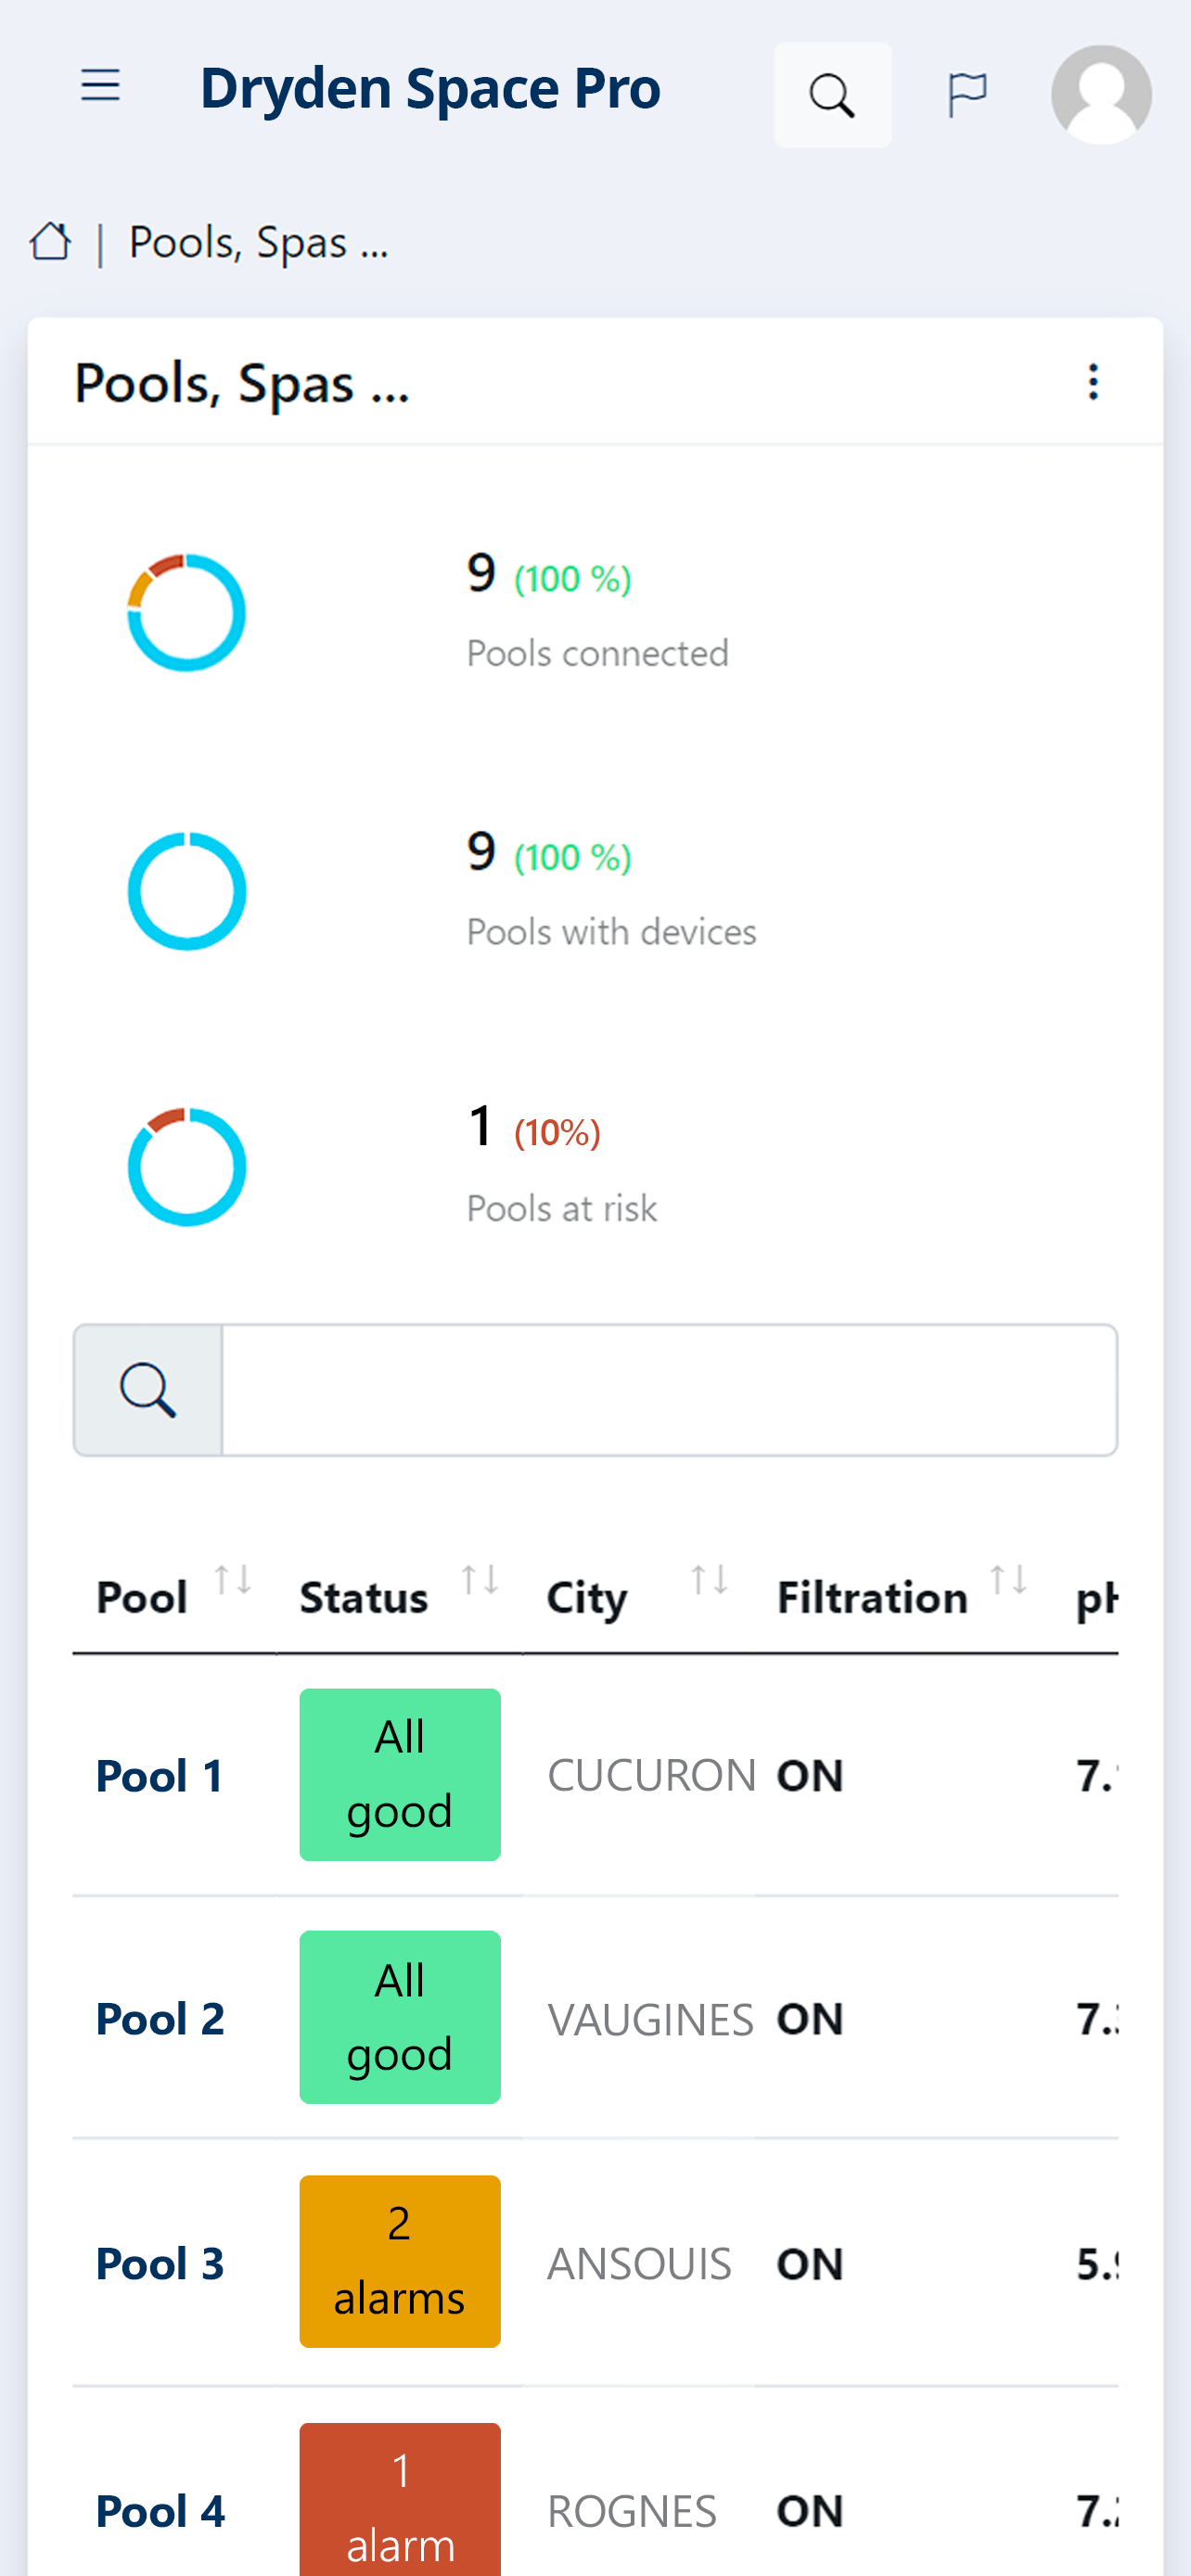Click the table search magnifier icon
1191x2576 pixels.
click(x=148, y=1390)
